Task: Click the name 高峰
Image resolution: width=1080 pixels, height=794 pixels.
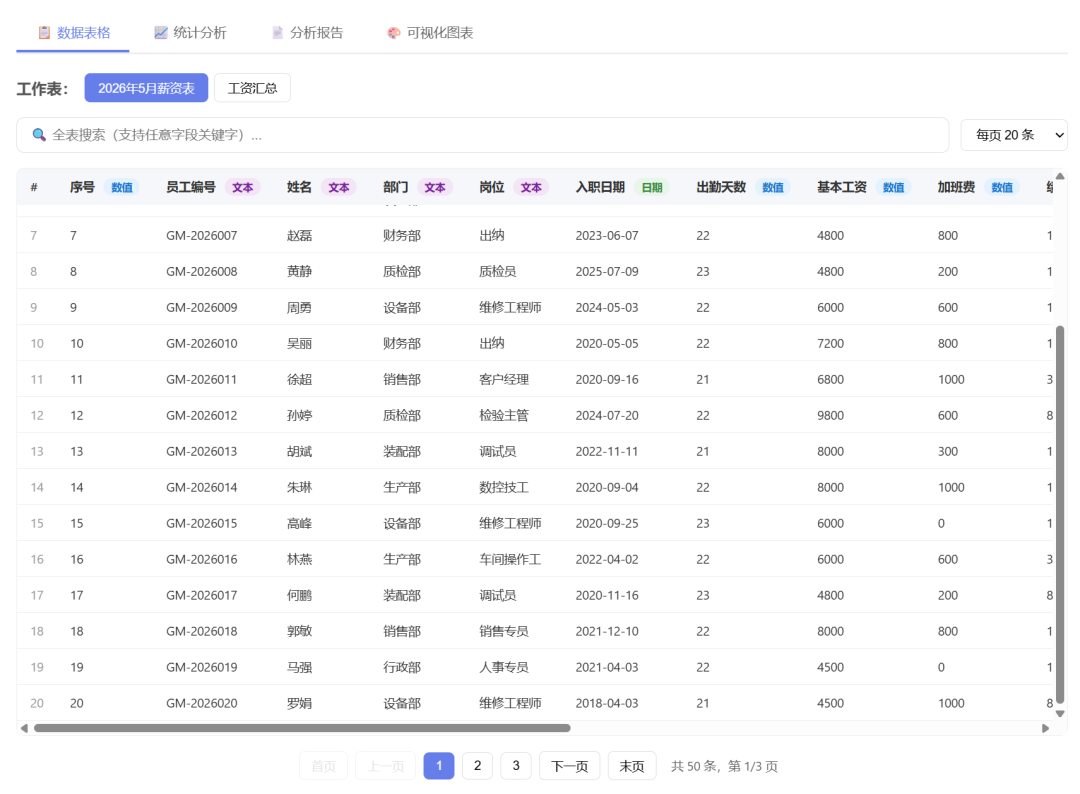Action: tap(300, 523)
